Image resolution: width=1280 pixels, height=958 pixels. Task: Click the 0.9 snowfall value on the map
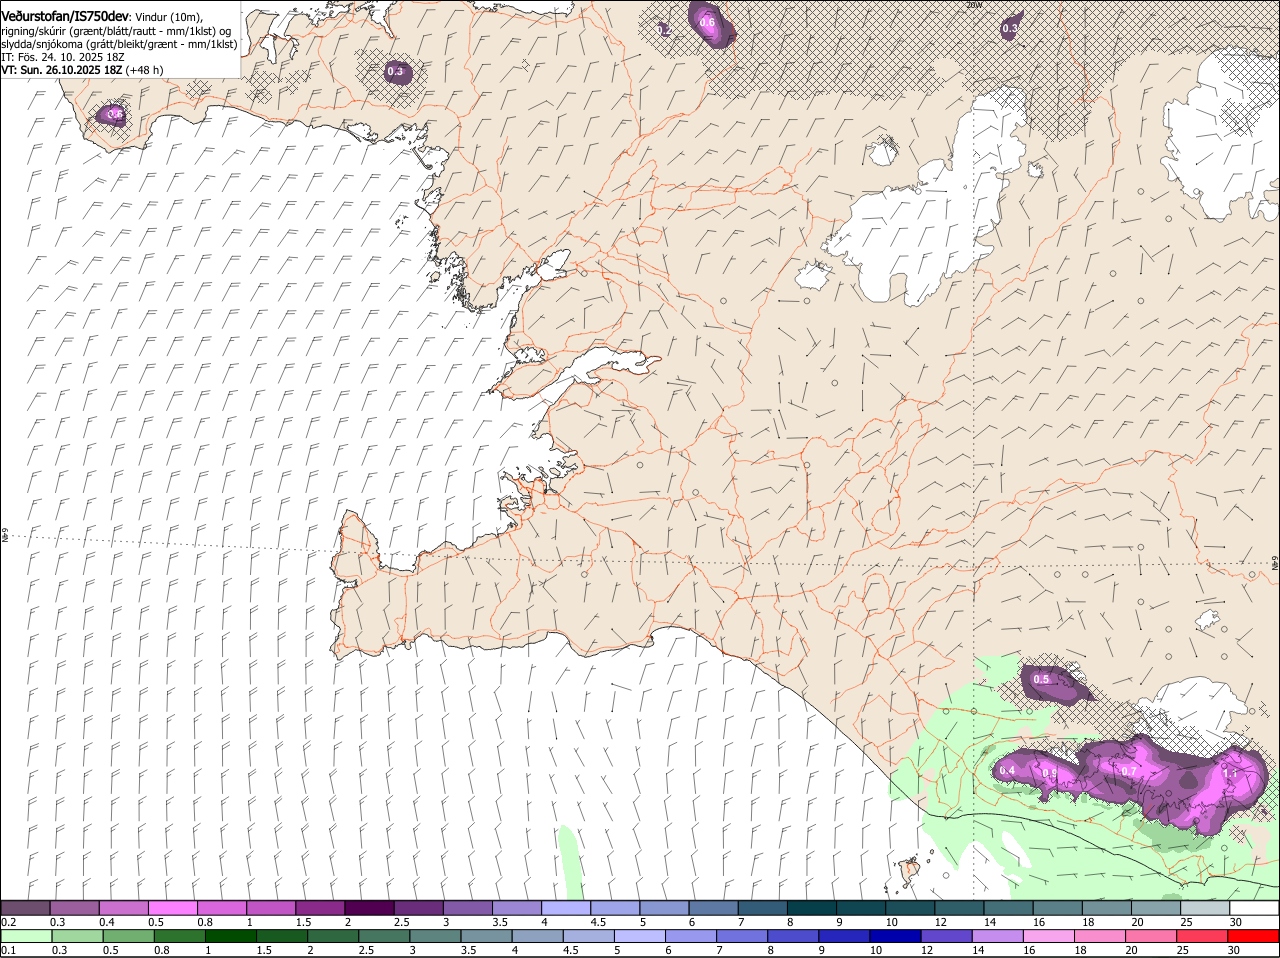(x=1049, y=773)
